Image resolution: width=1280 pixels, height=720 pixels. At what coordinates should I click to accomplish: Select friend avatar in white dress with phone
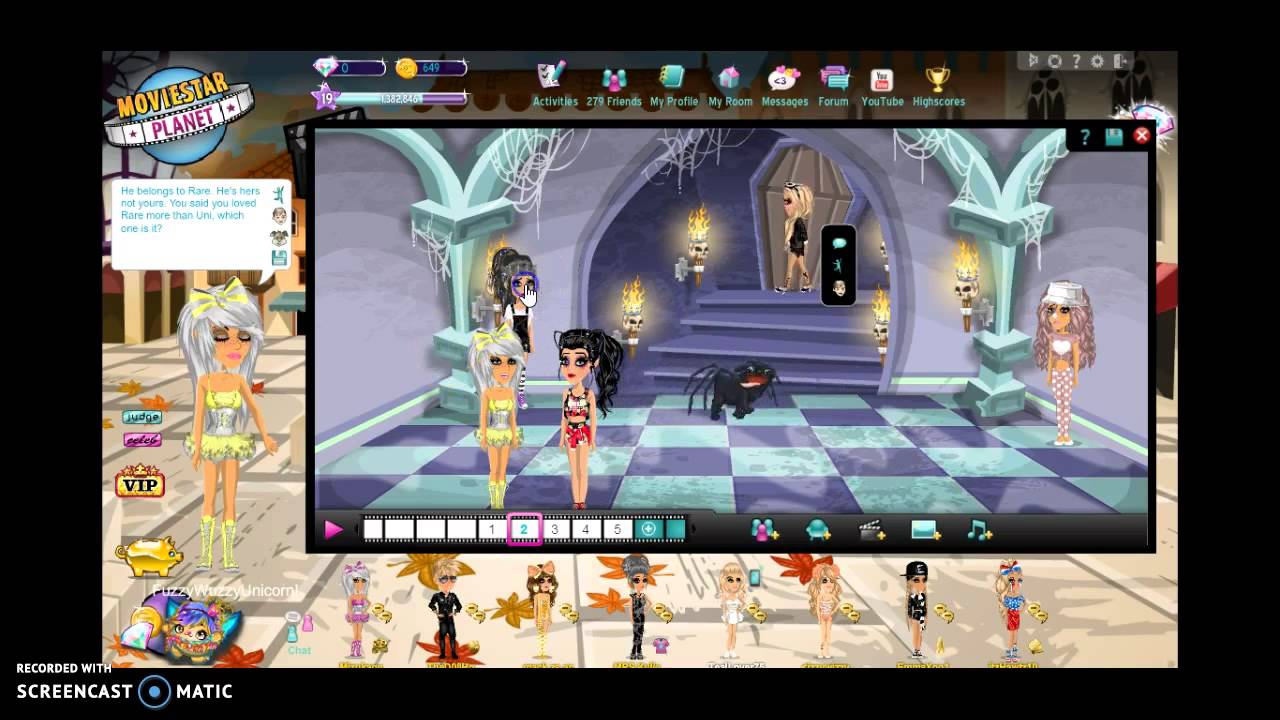coord(732,609)
